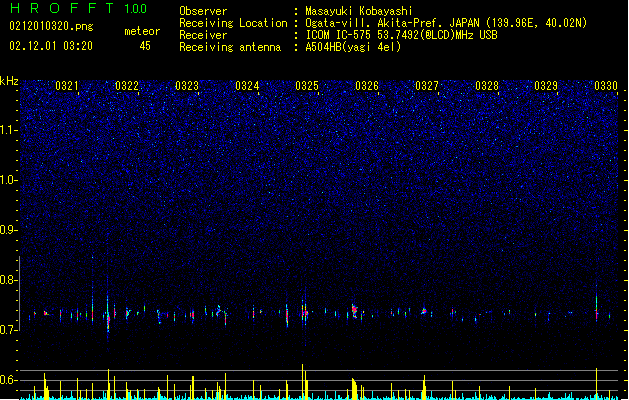Select the 0325 time label
Image resolution: width=629 pixels, height=400 pixels.
[307, 86]
